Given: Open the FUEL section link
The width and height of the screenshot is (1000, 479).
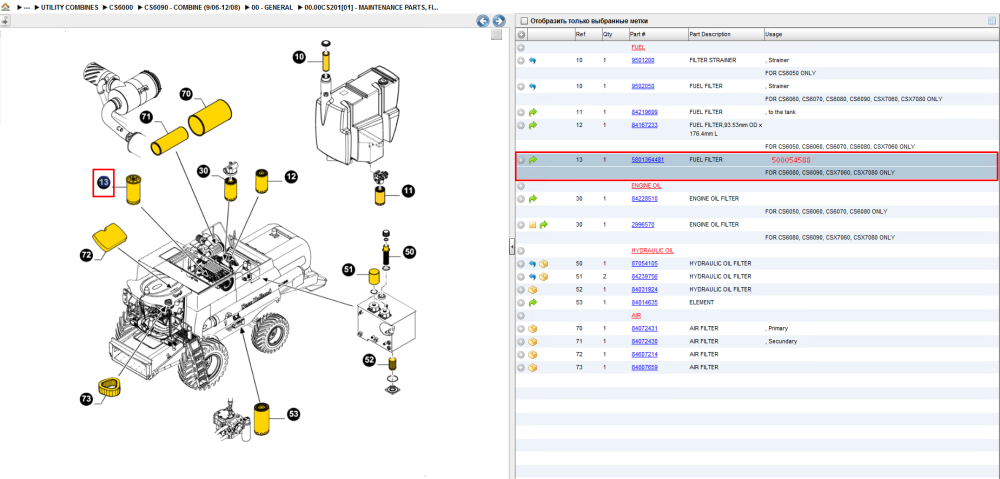Looking at the screenshot, I should coord(638,47).
